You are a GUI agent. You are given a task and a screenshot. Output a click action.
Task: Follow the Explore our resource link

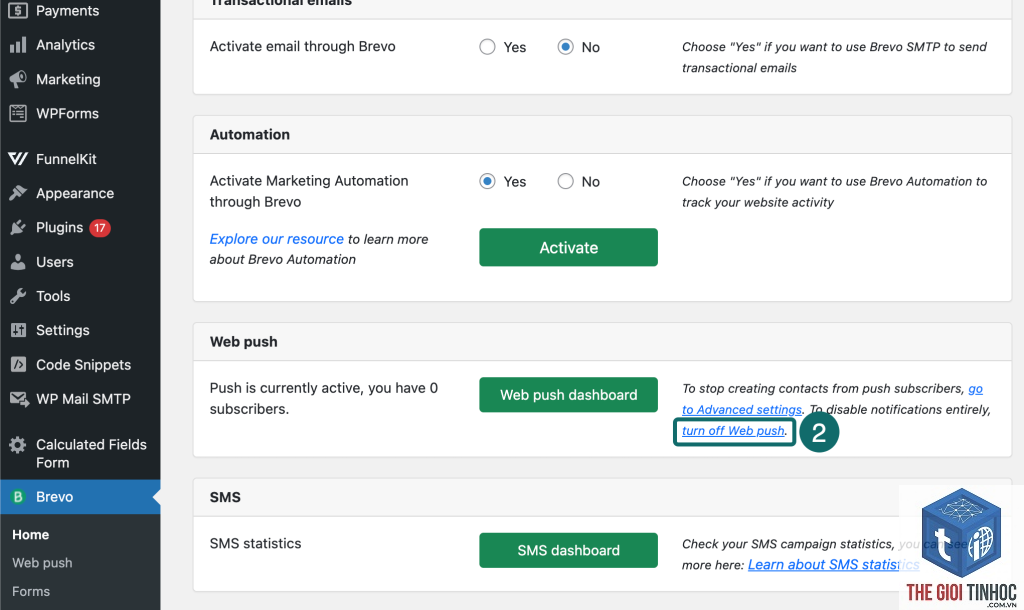(276, 239)
